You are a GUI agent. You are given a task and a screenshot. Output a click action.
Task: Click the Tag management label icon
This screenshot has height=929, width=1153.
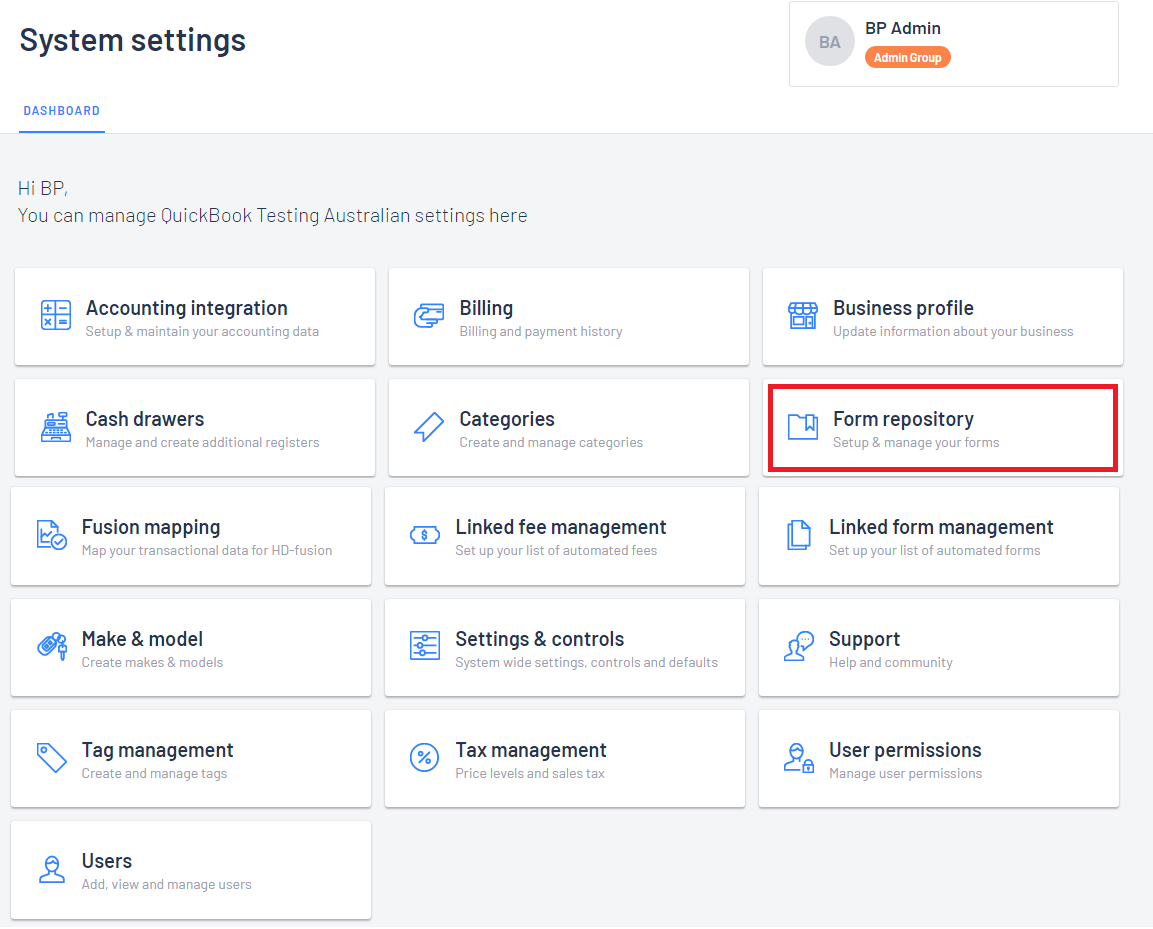(x=51, y=758)
